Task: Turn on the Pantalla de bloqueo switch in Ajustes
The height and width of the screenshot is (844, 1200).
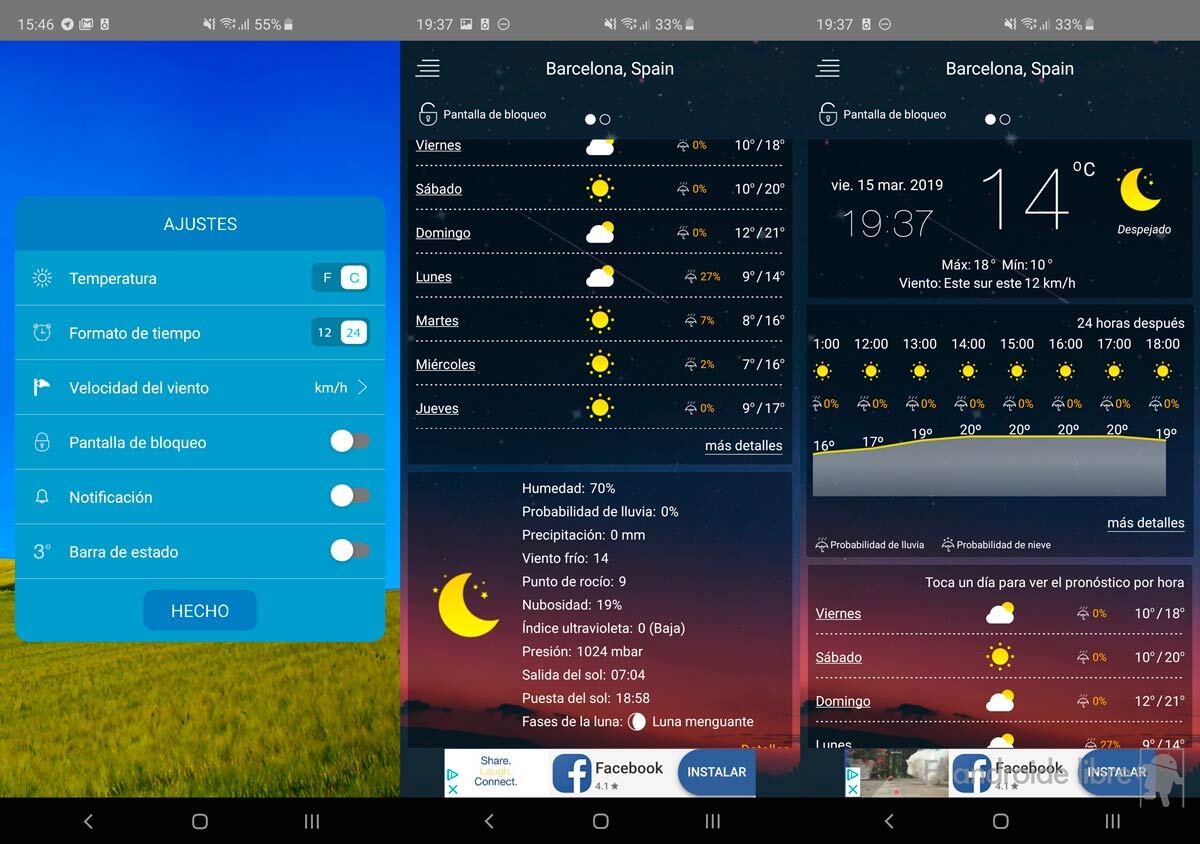Action: tap(350, 442)
